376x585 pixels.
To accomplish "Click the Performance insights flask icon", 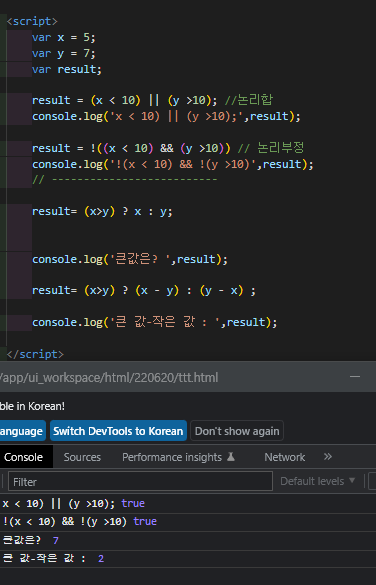I will click(231, 456).
